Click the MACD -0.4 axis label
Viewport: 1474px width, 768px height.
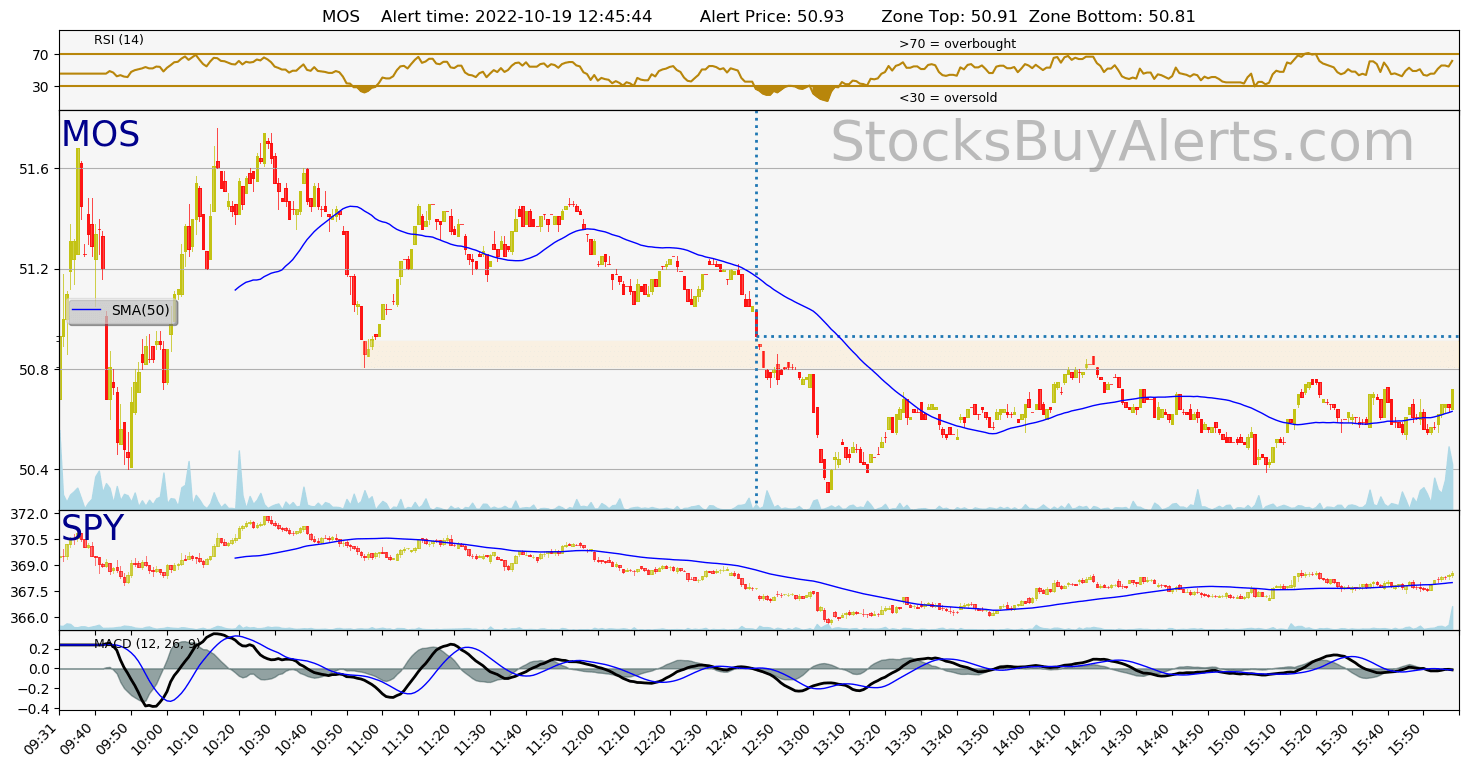[x=33, y=709]
